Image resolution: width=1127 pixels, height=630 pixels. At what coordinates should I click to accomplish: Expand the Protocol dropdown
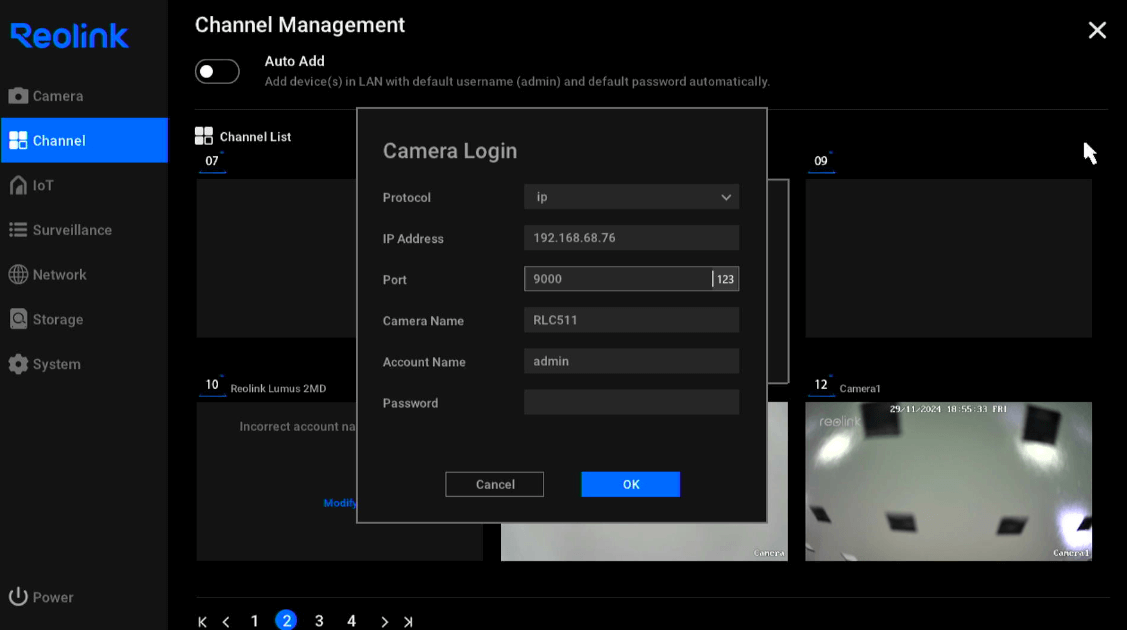(x=631, y=197)
